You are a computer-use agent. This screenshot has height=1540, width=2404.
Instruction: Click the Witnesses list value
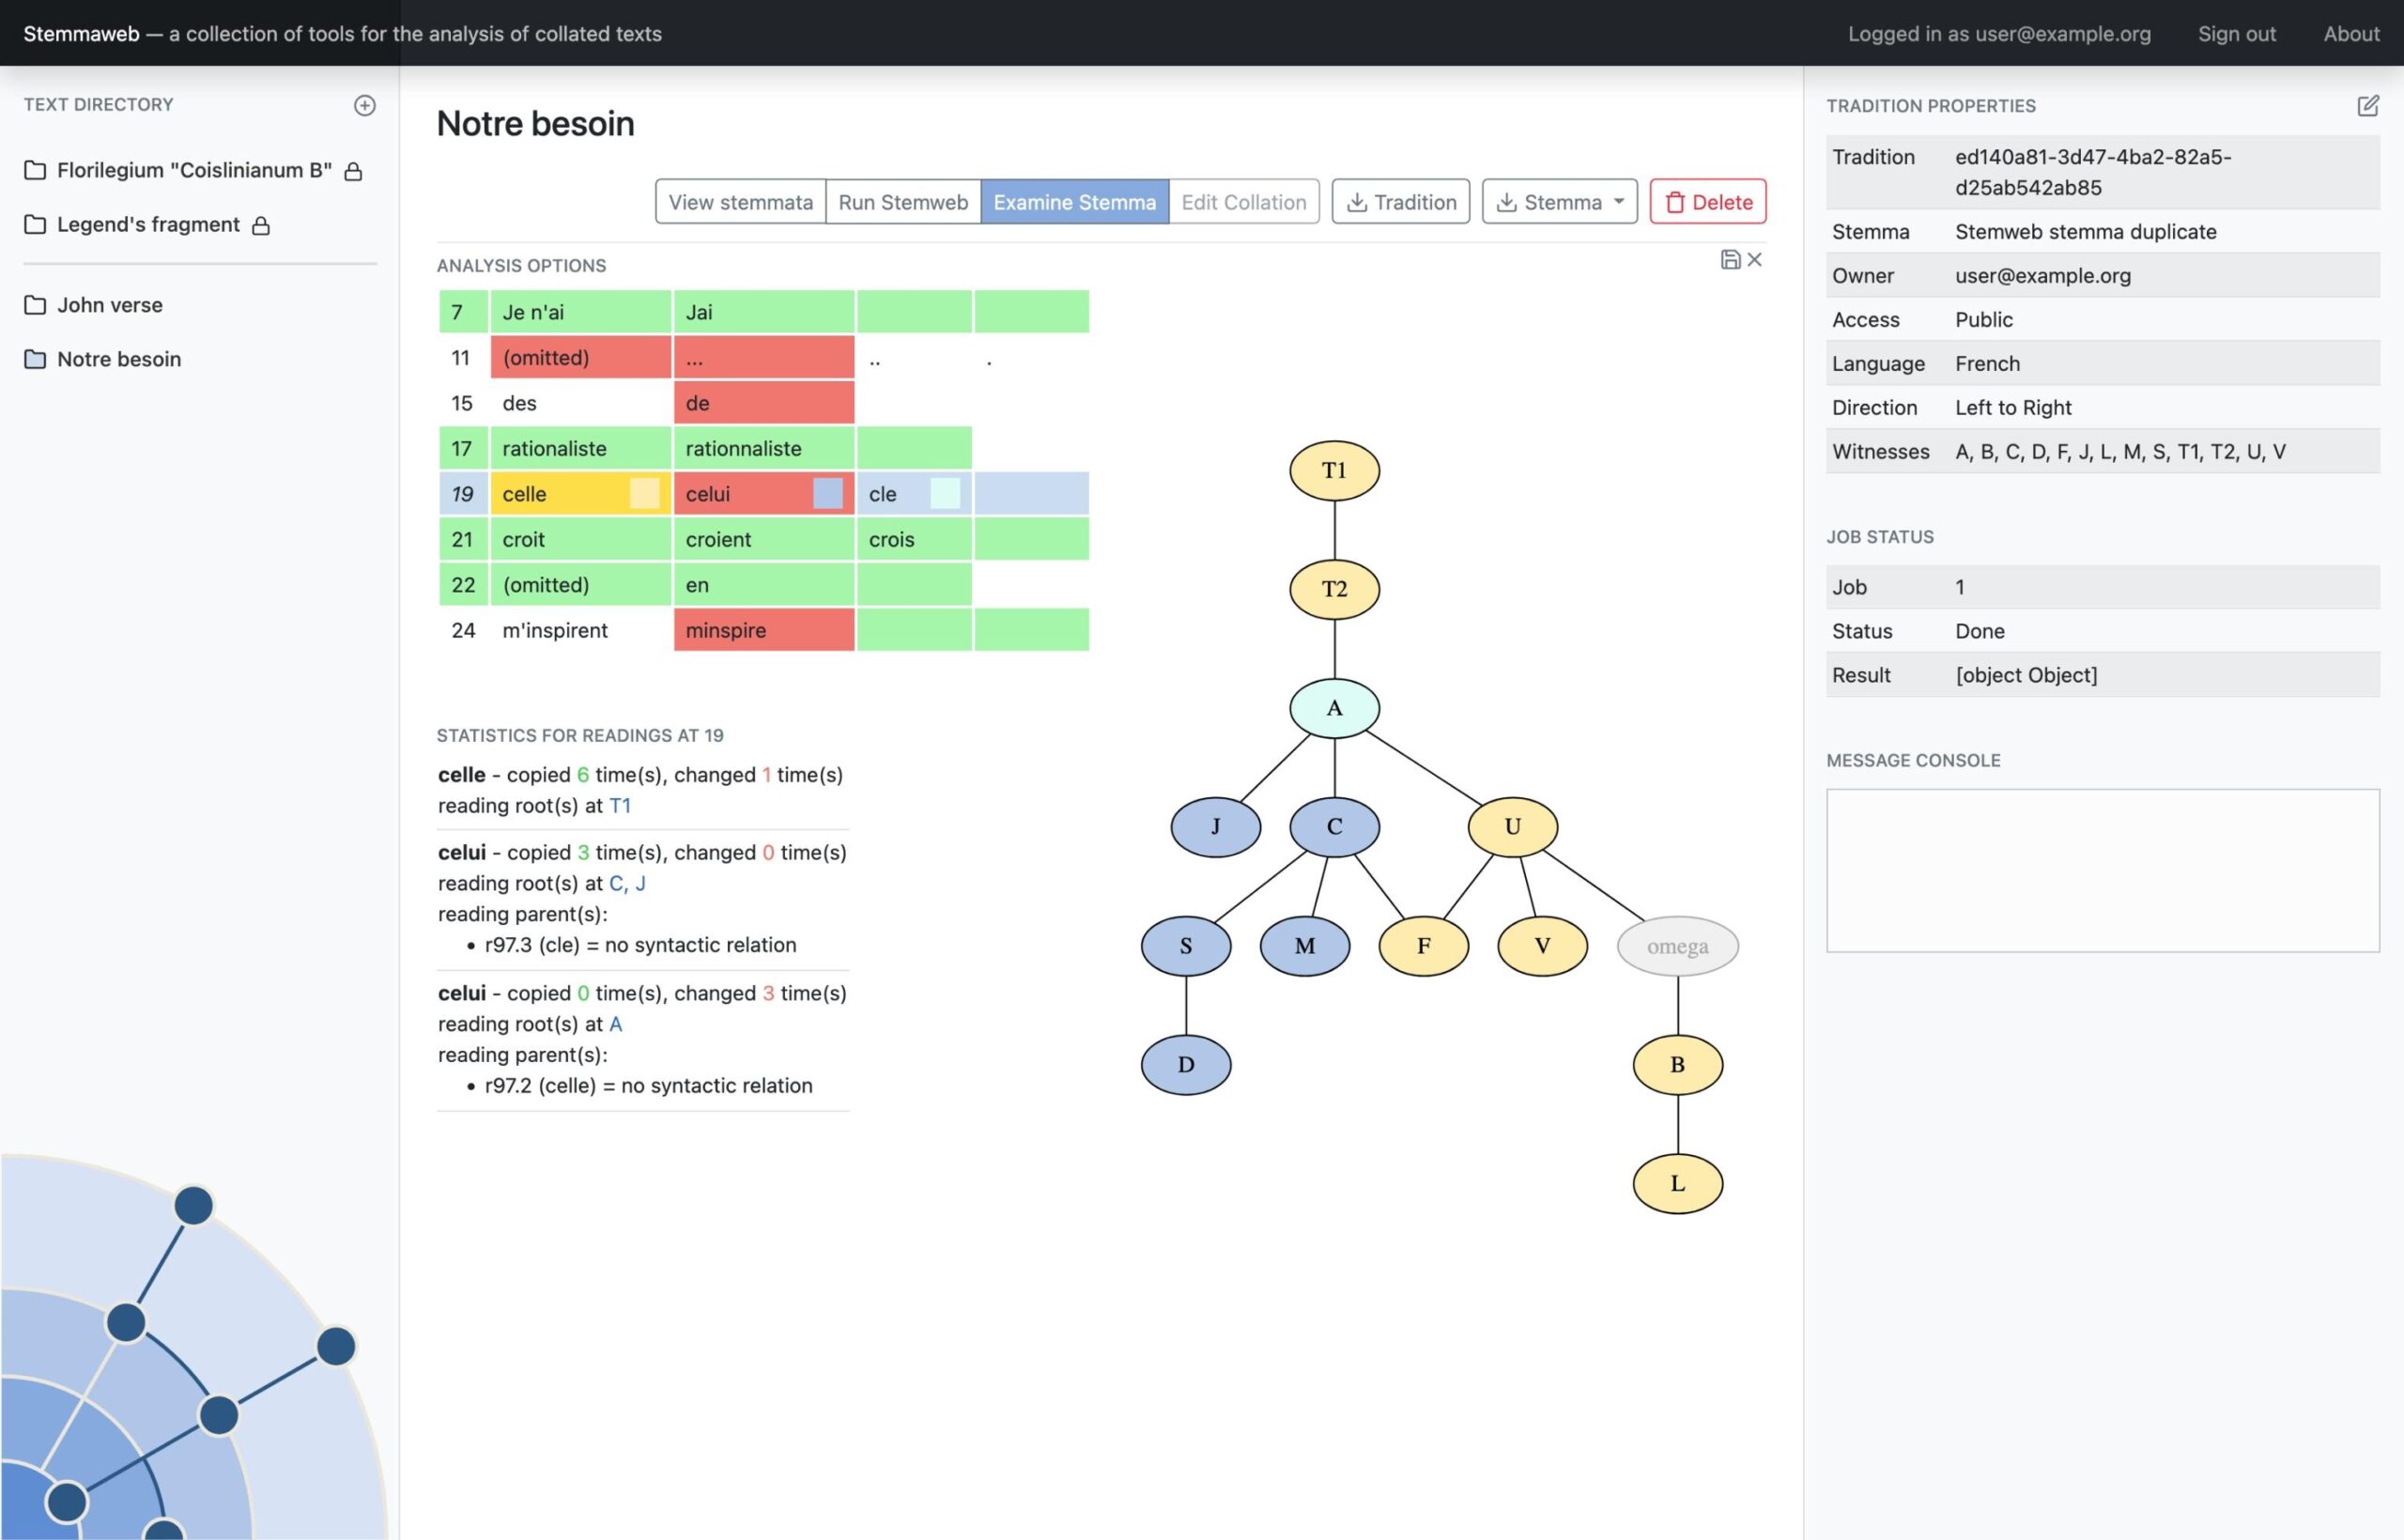(2120, 452)
